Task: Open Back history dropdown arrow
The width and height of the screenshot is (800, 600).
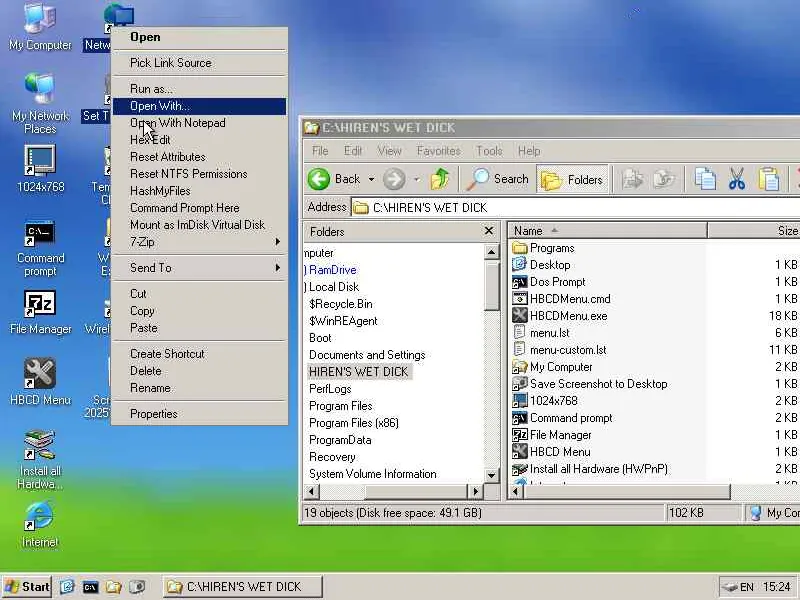Action: click(371, 179)
